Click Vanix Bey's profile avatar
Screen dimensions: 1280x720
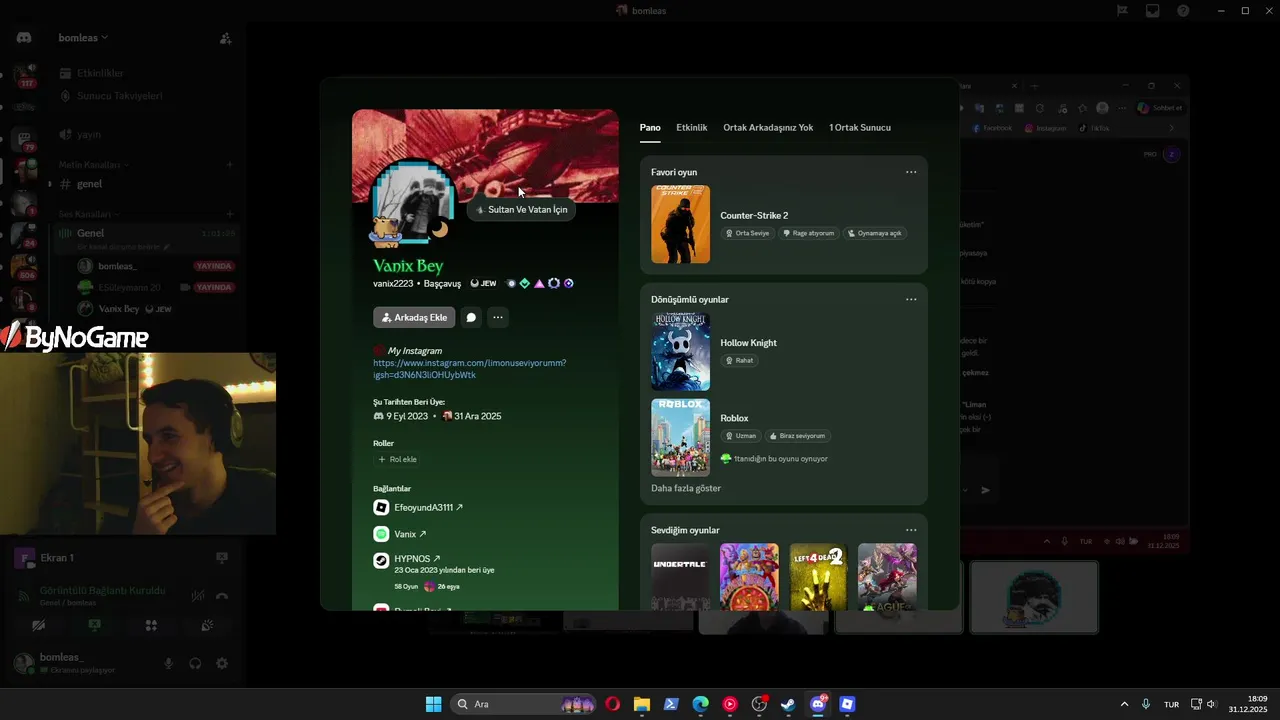point(413,203)
